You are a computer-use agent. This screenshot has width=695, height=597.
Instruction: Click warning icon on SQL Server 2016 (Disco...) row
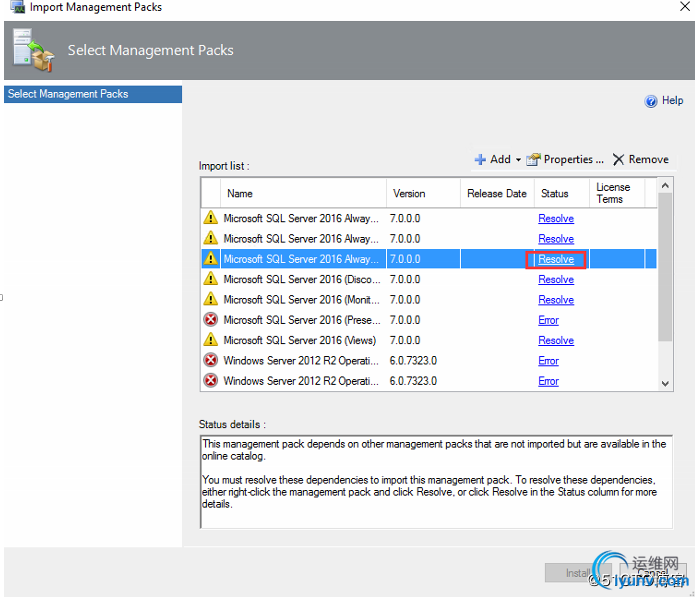tap(210, 279)
